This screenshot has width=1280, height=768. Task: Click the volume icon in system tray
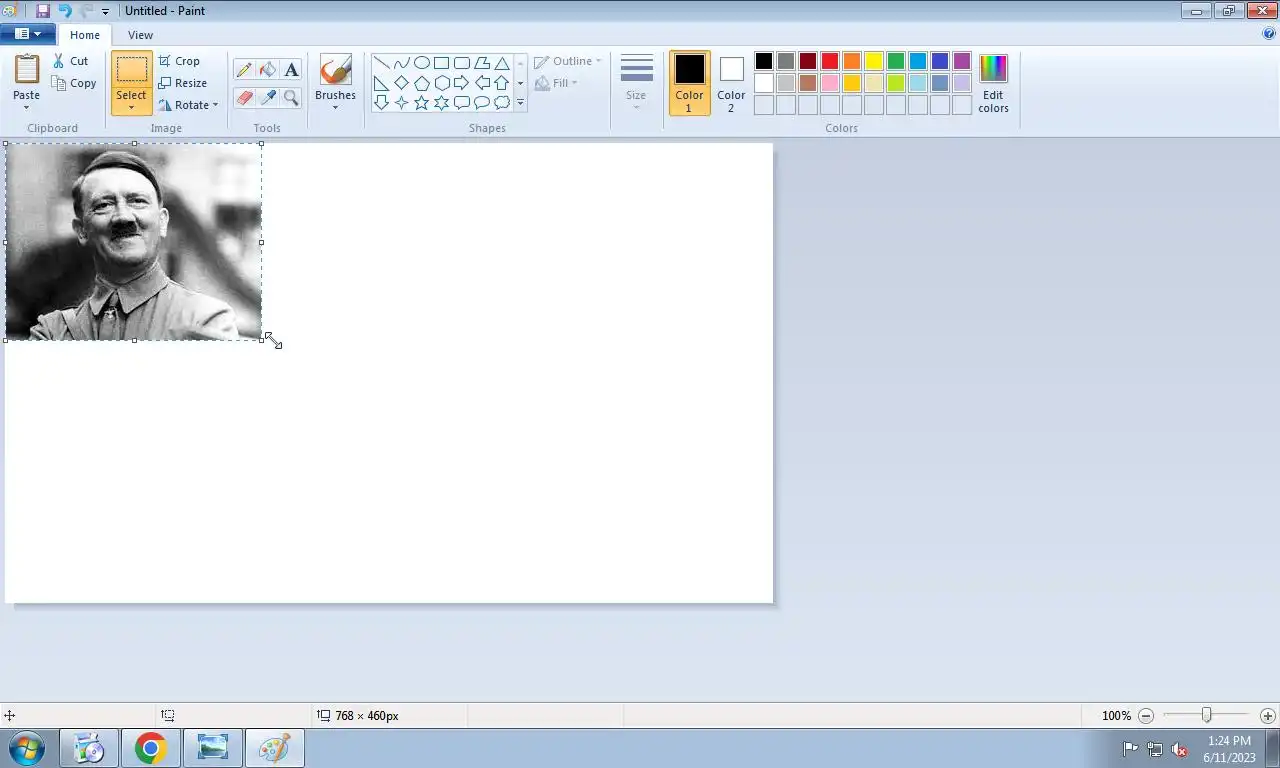tap(1179, 749)
